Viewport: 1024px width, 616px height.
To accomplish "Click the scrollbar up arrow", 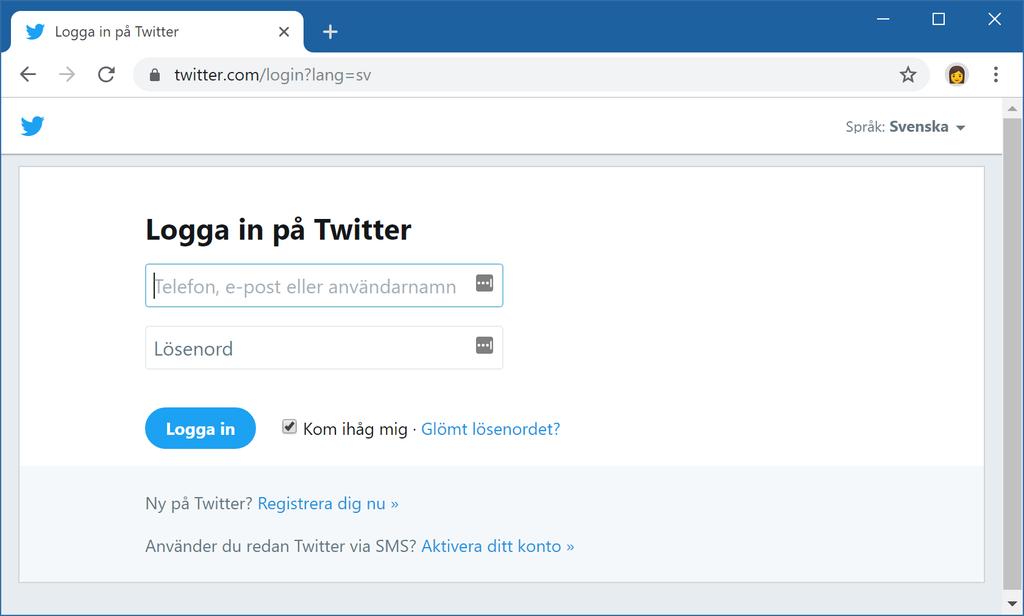I will coord(1012,108).
